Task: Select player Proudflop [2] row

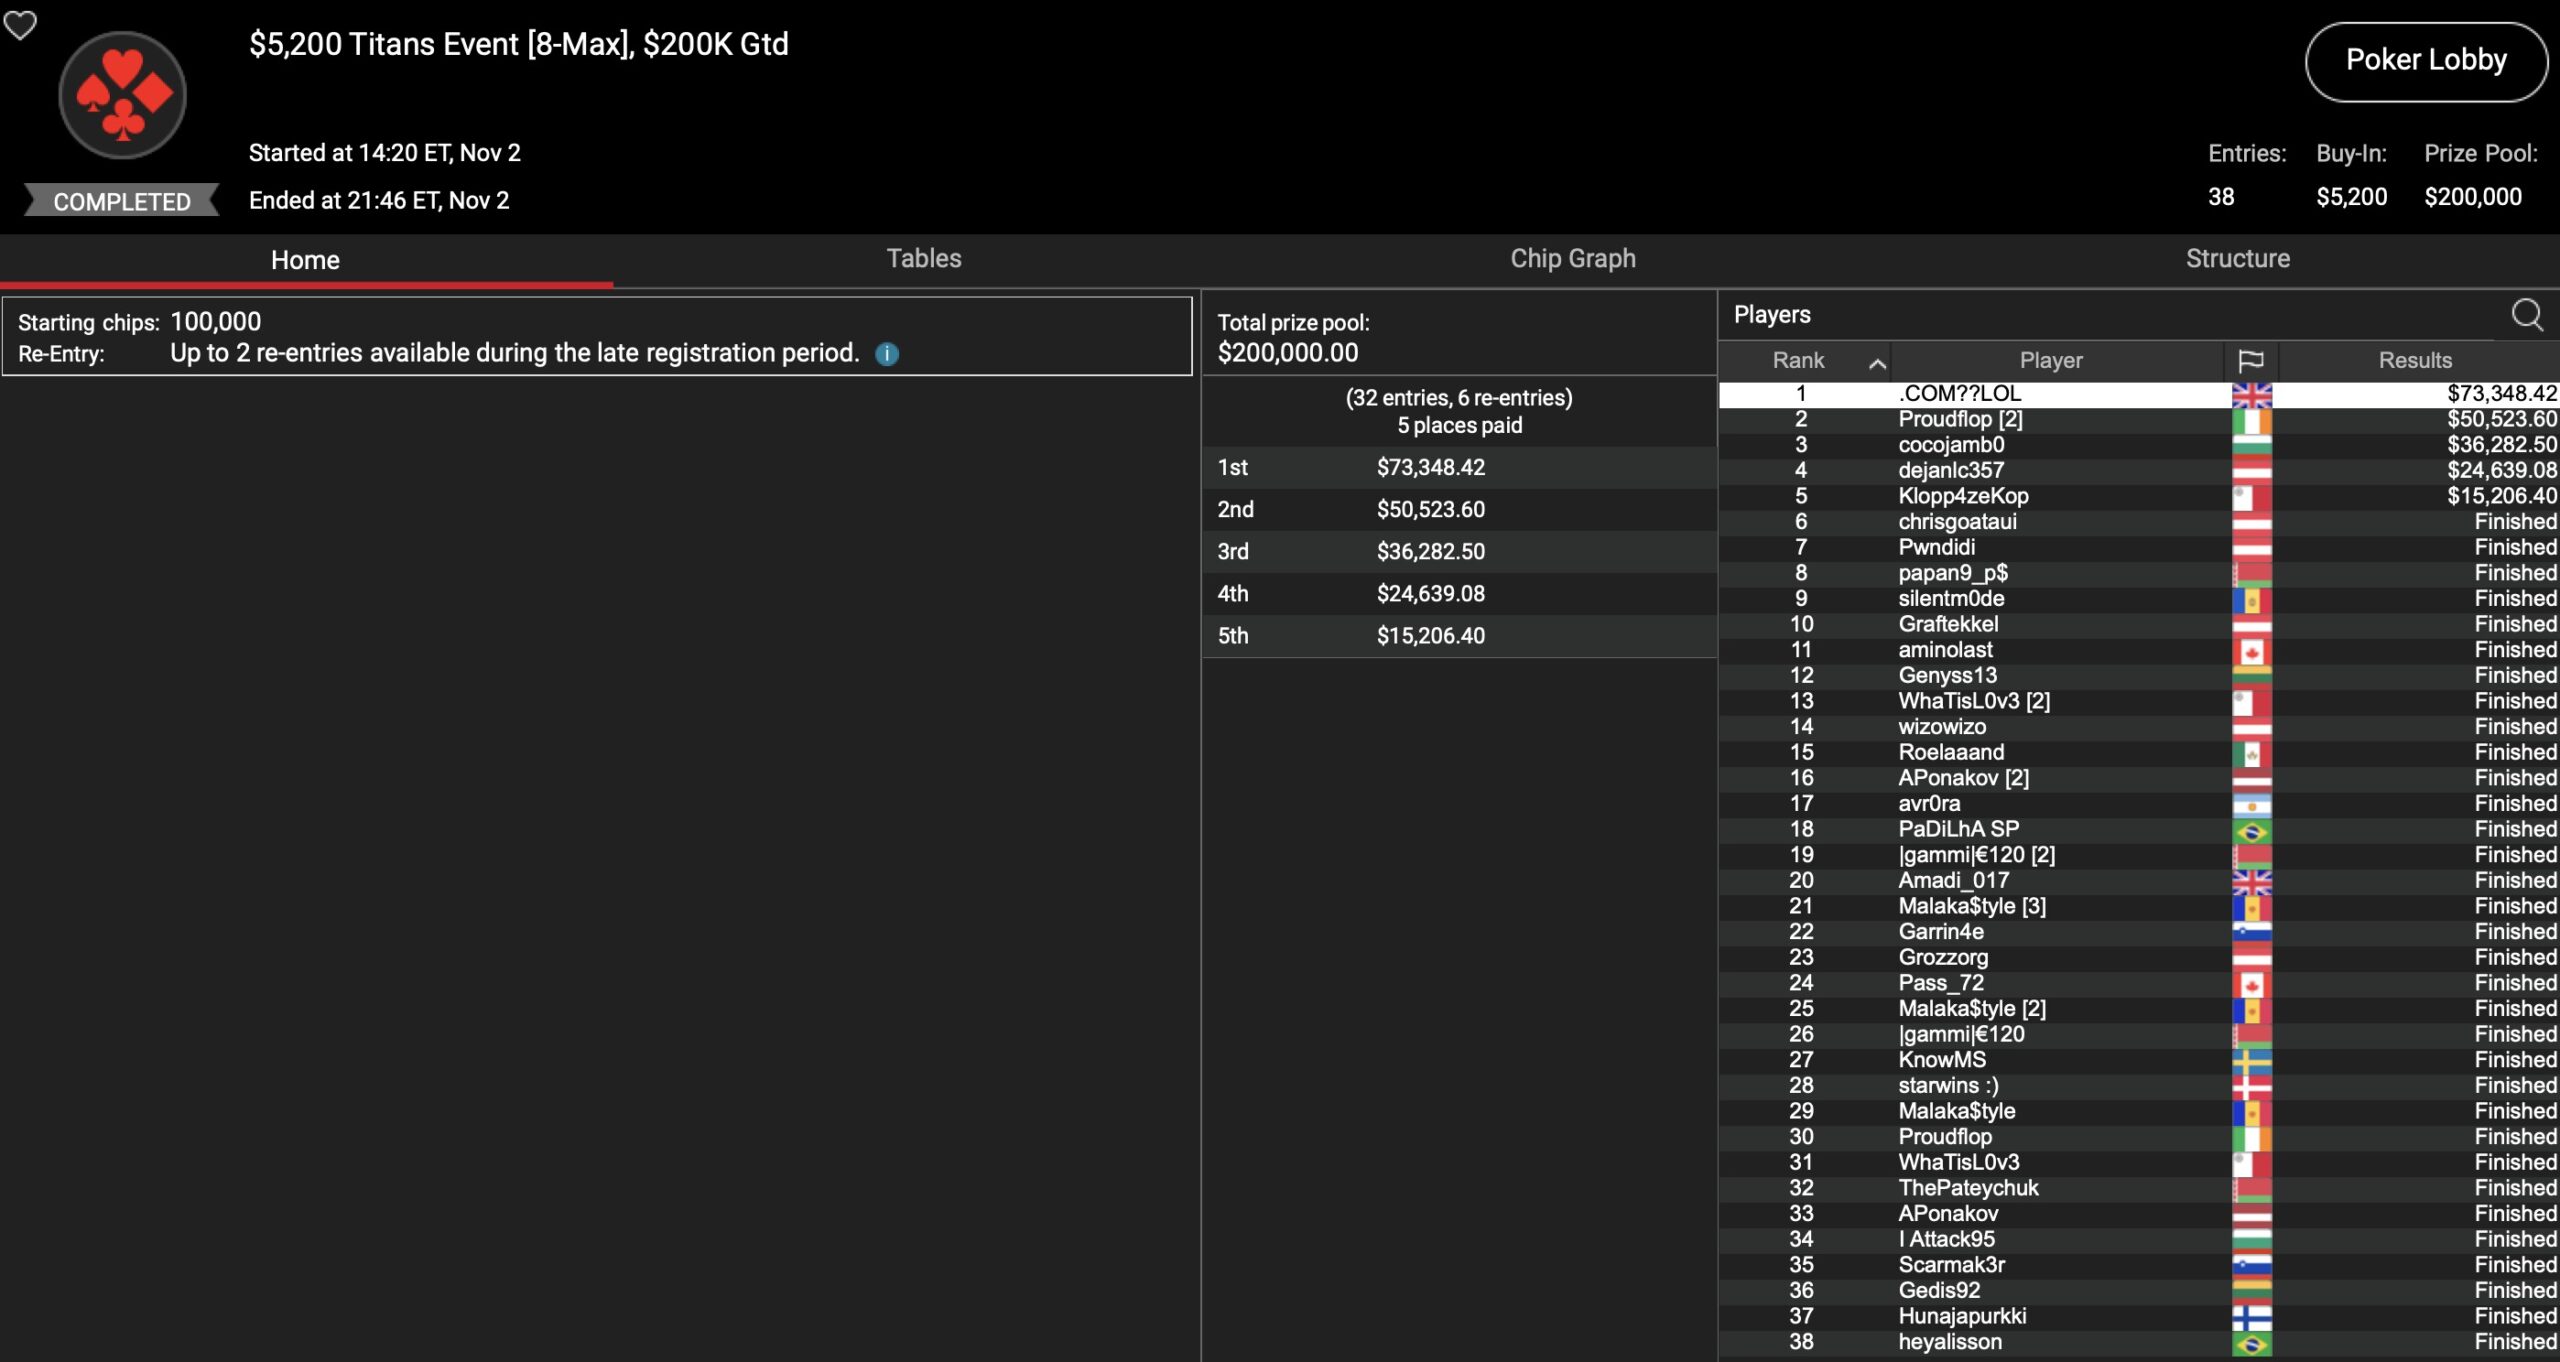Action: [x=1960, y=420]
